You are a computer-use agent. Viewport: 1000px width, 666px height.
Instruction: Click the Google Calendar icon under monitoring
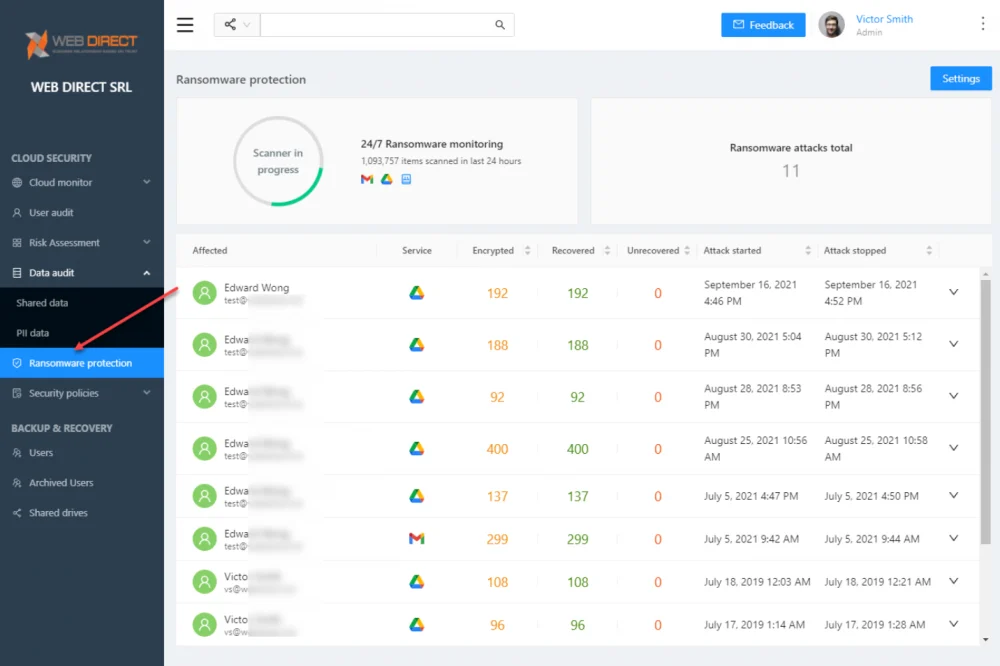[x=406, y=179]
